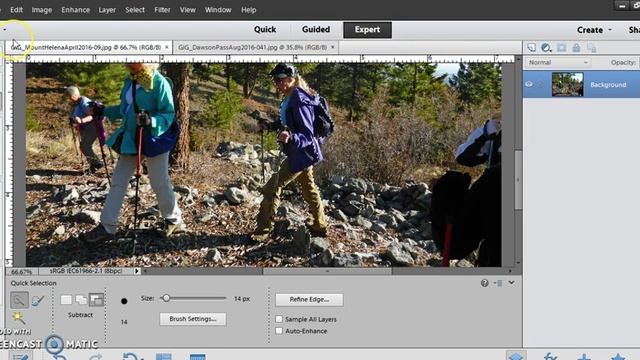Screen dimensions: 640x360
Task: Click the Tool Options icon in taskbar
Action: click(19, 356)
